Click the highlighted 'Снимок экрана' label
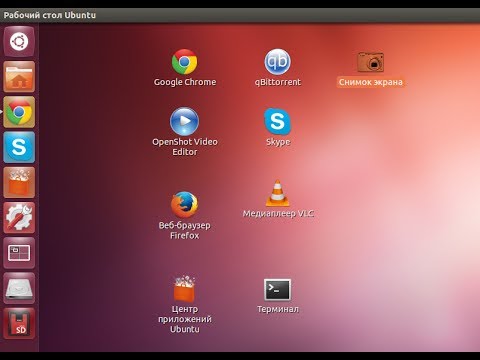This screenshot has height=360, width=480. point(371,82)
